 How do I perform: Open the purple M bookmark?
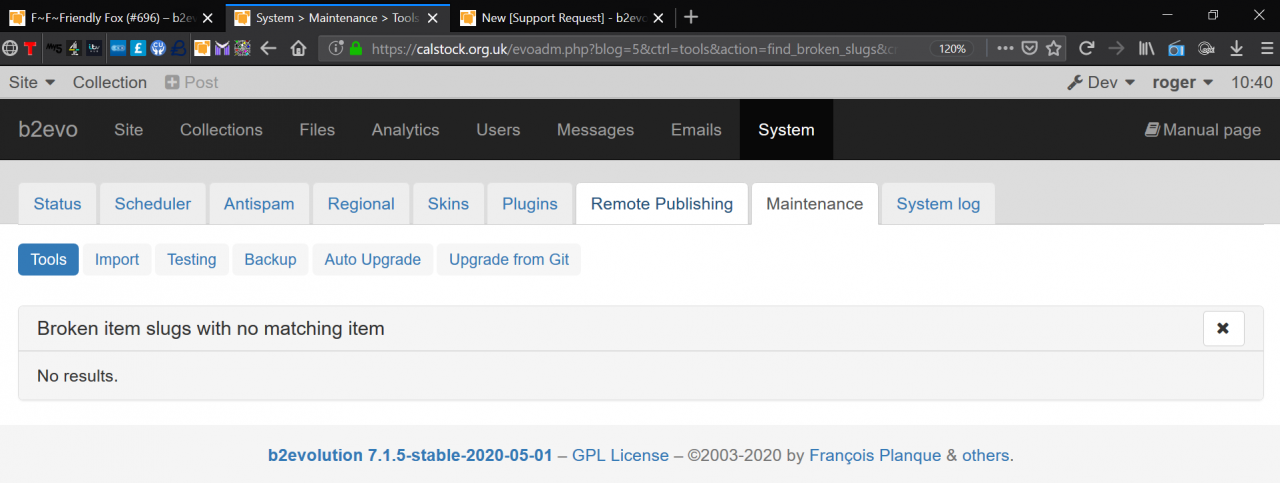[222, 48]
